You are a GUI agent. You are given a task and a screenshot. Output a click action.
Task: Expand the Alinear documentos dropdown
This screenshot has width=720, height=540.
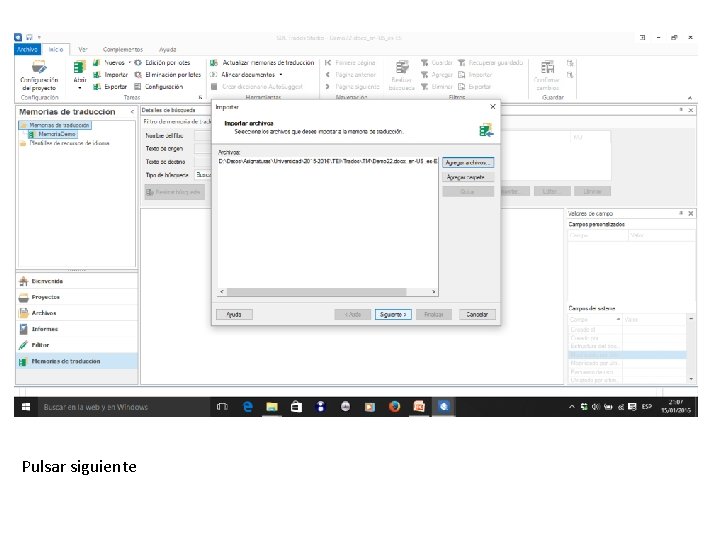[281, 74]
